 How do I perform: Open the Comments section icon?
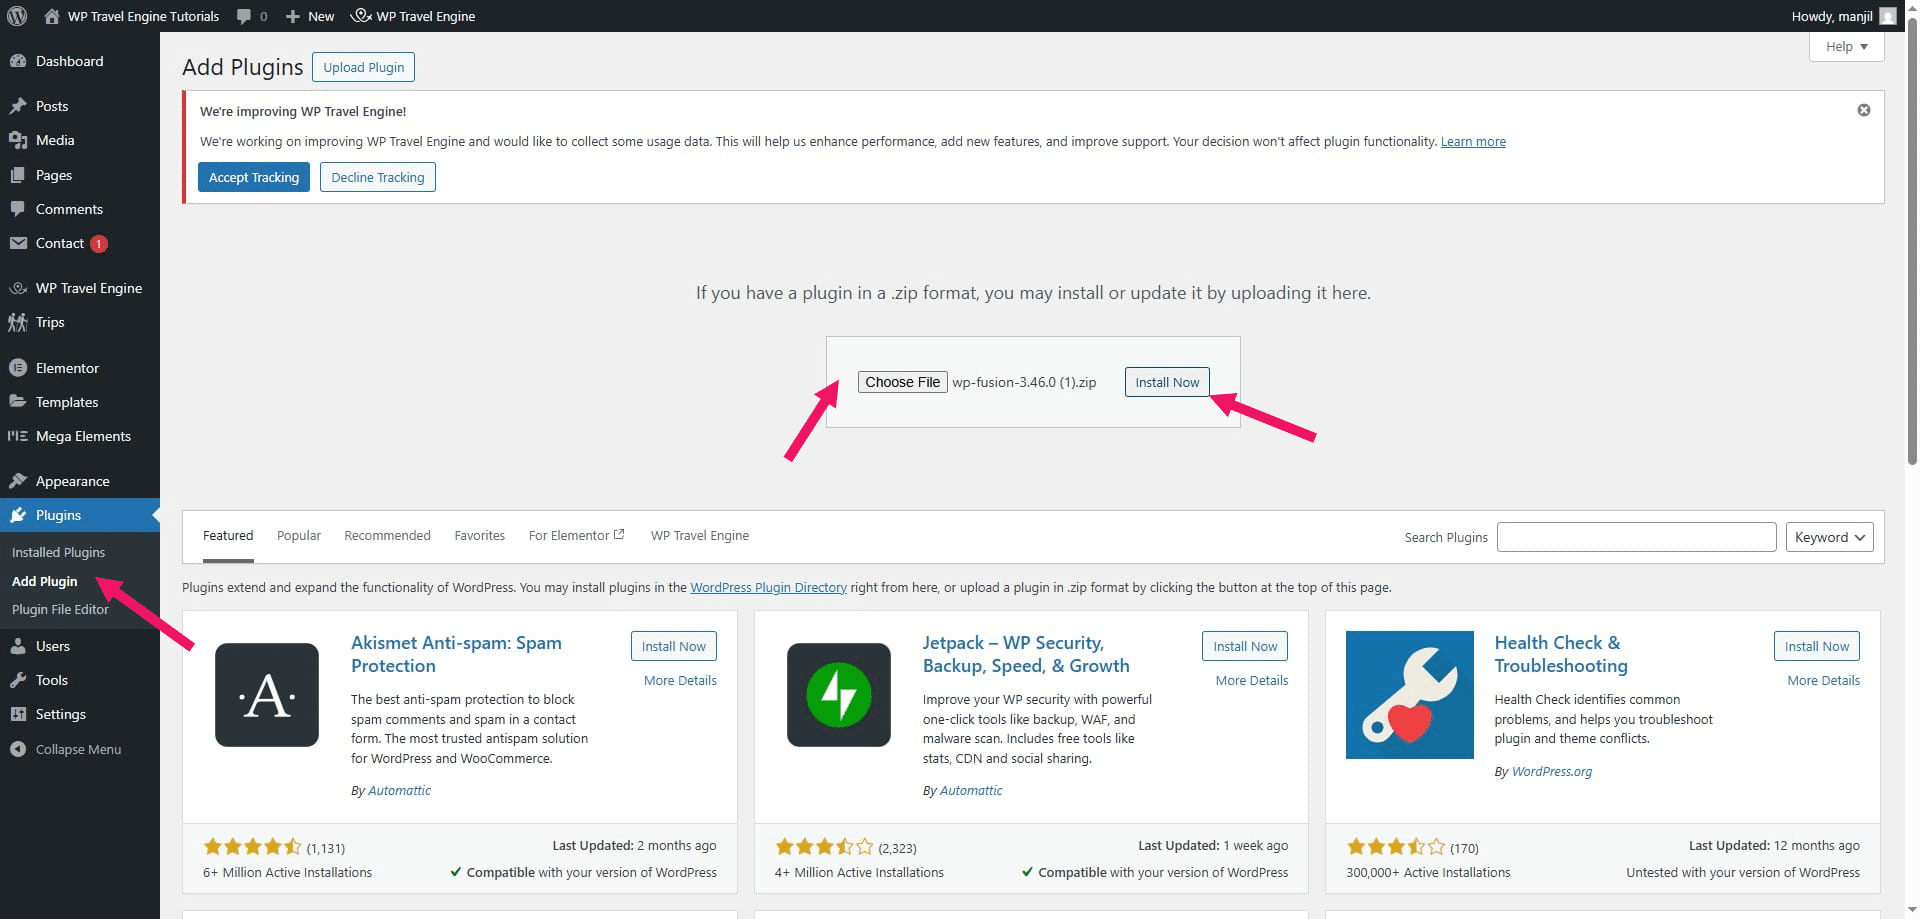click(20, 209)
